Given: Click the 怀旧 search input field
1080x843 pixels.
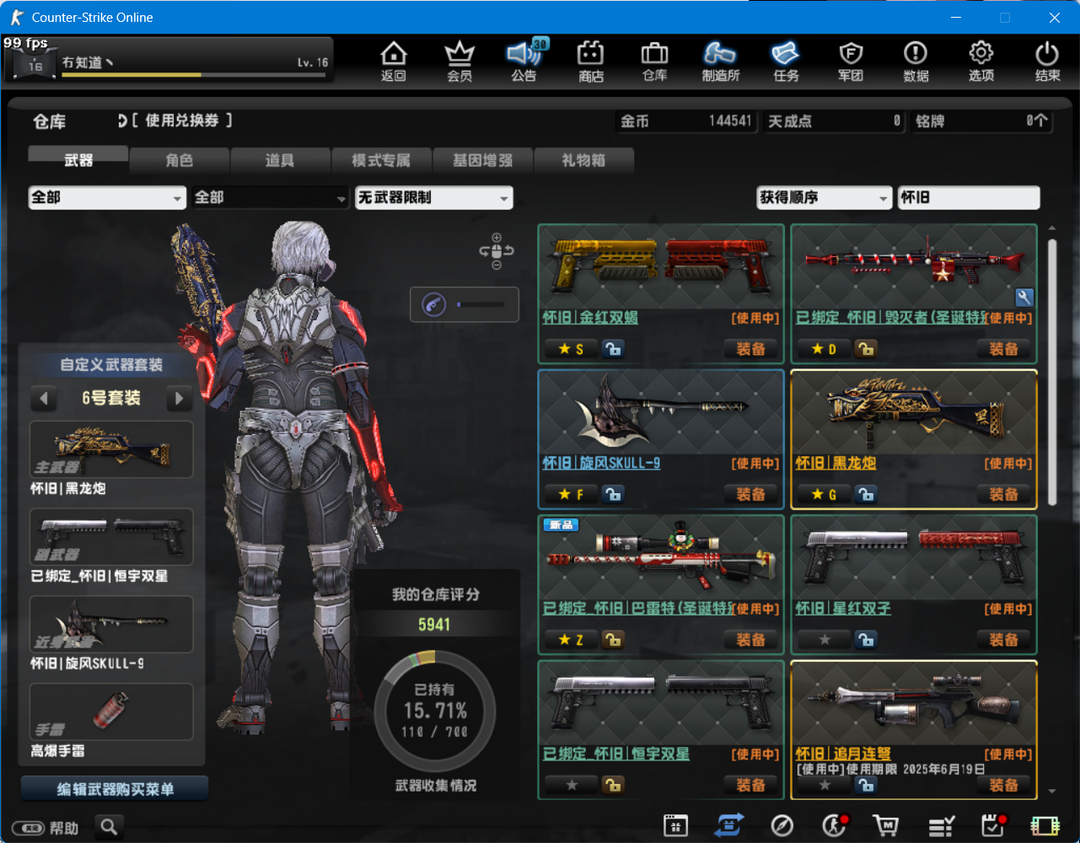Looking at the screenshot, I should [x=968, y=198].
